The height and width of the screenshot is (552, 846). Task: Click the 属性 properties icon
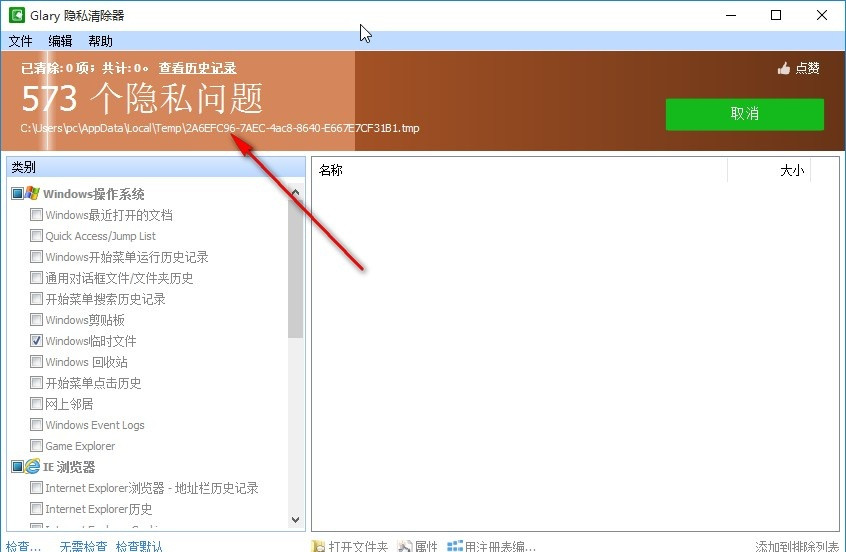(404, 546)
